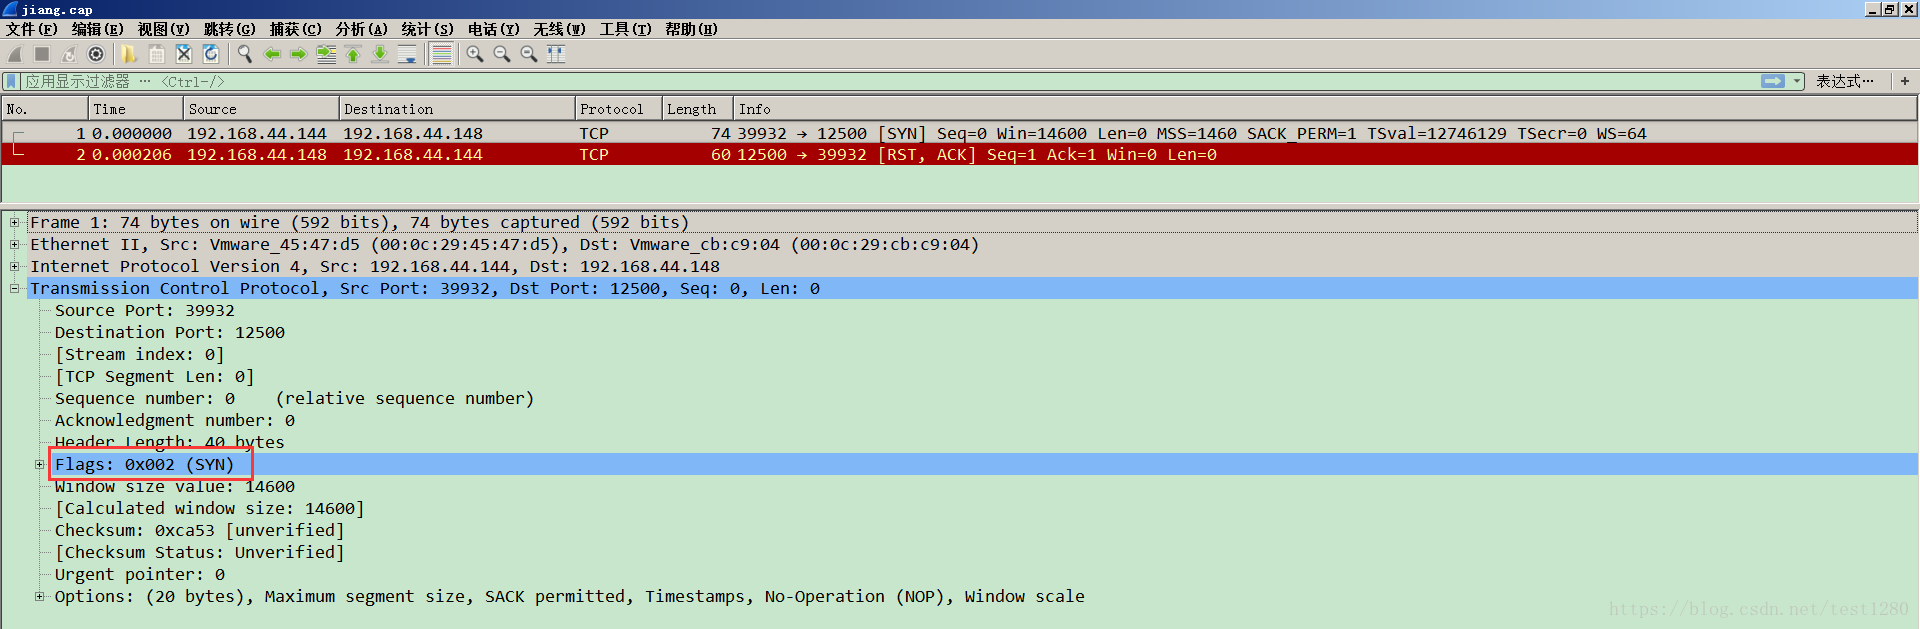Go forward to next packet arrow
Image resolution: width=1920 pixels, height=629 pixels.
pos(298,54)
